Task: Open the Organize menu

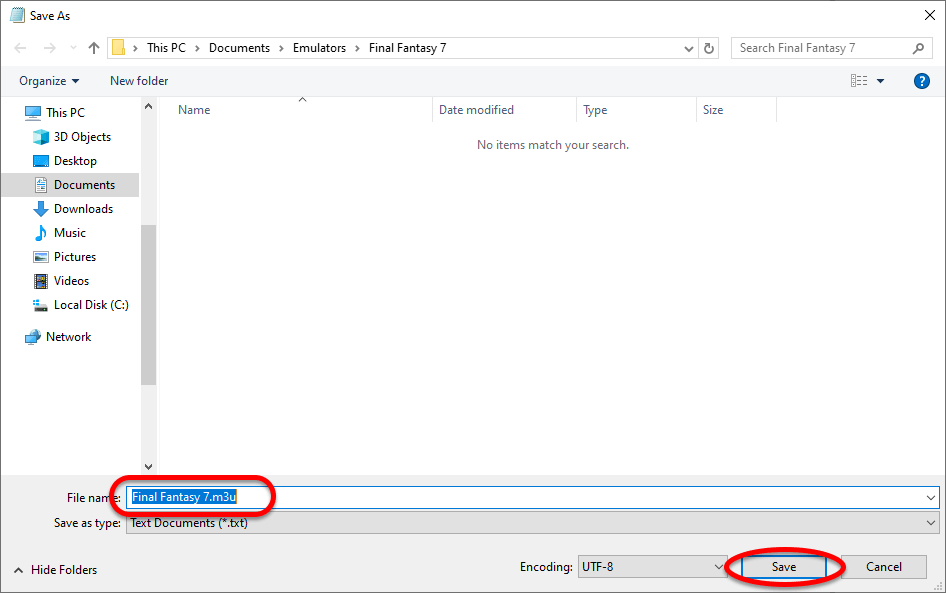Action: tap(48, 81)
